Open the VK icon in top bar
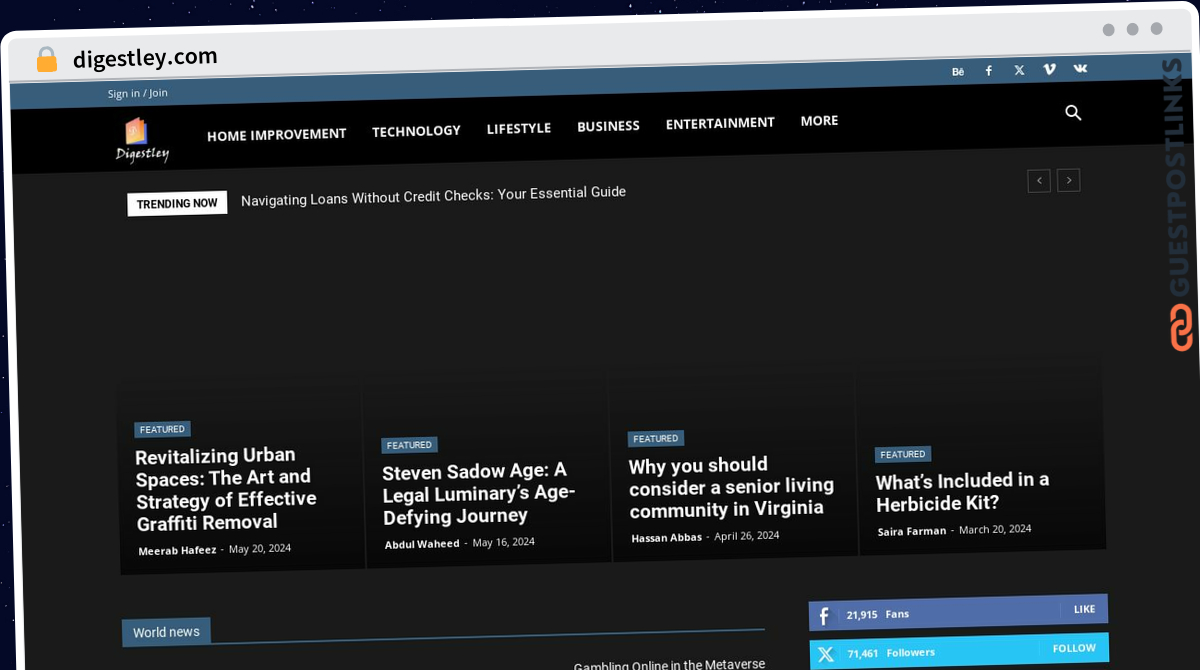Viewport: 1200px width, 670px height. click(x=1080, y=68)
